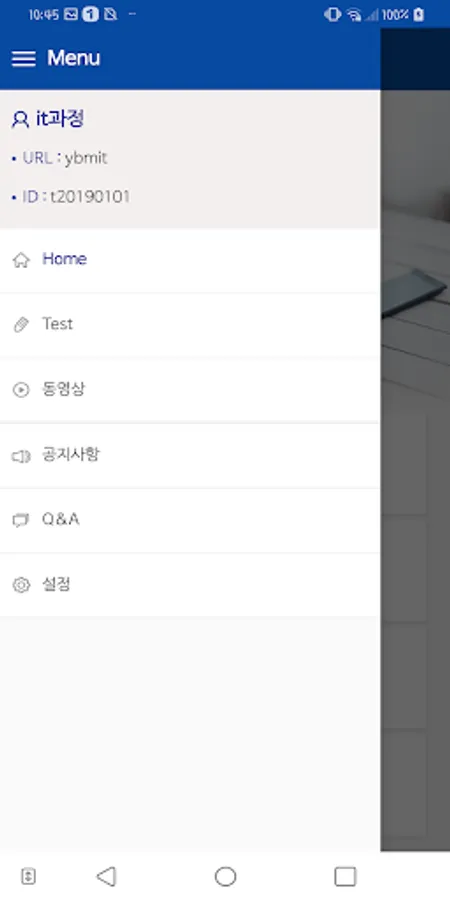This screenshot has height=900, width=450.
Task: Open the Q&A menu entry
Action: pos(189,521)
